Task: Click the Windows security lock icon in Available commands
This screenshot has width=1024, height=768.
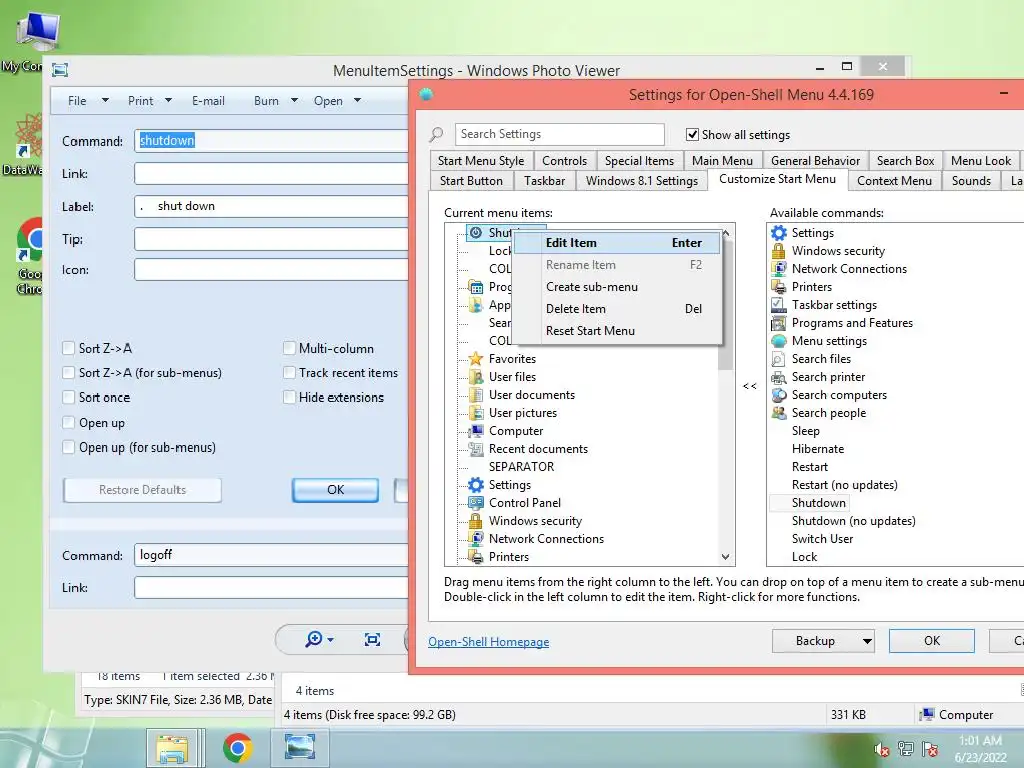Action: (778, 251)
